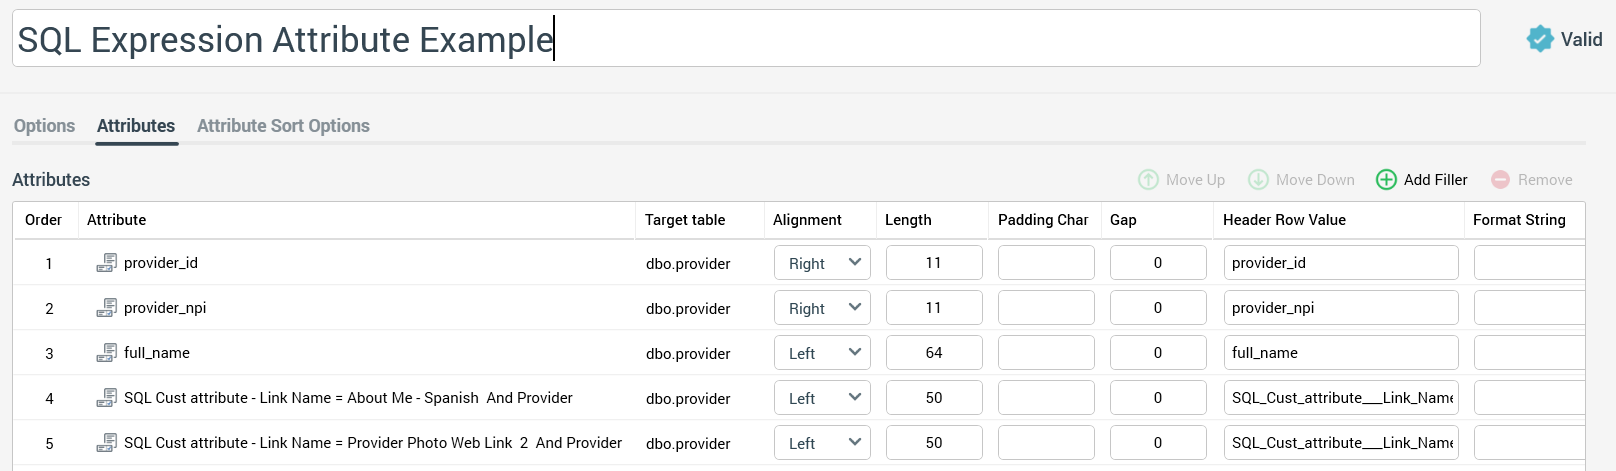The width and height of the screenshot is (1616, 471).
Task: Select the About Me - Spanish attribute row
Action: point(348,398)
